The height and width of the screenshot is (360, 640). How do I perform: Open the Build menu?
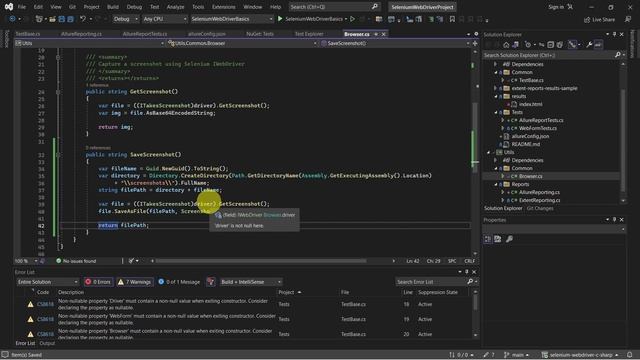click(x=113, y=7)
